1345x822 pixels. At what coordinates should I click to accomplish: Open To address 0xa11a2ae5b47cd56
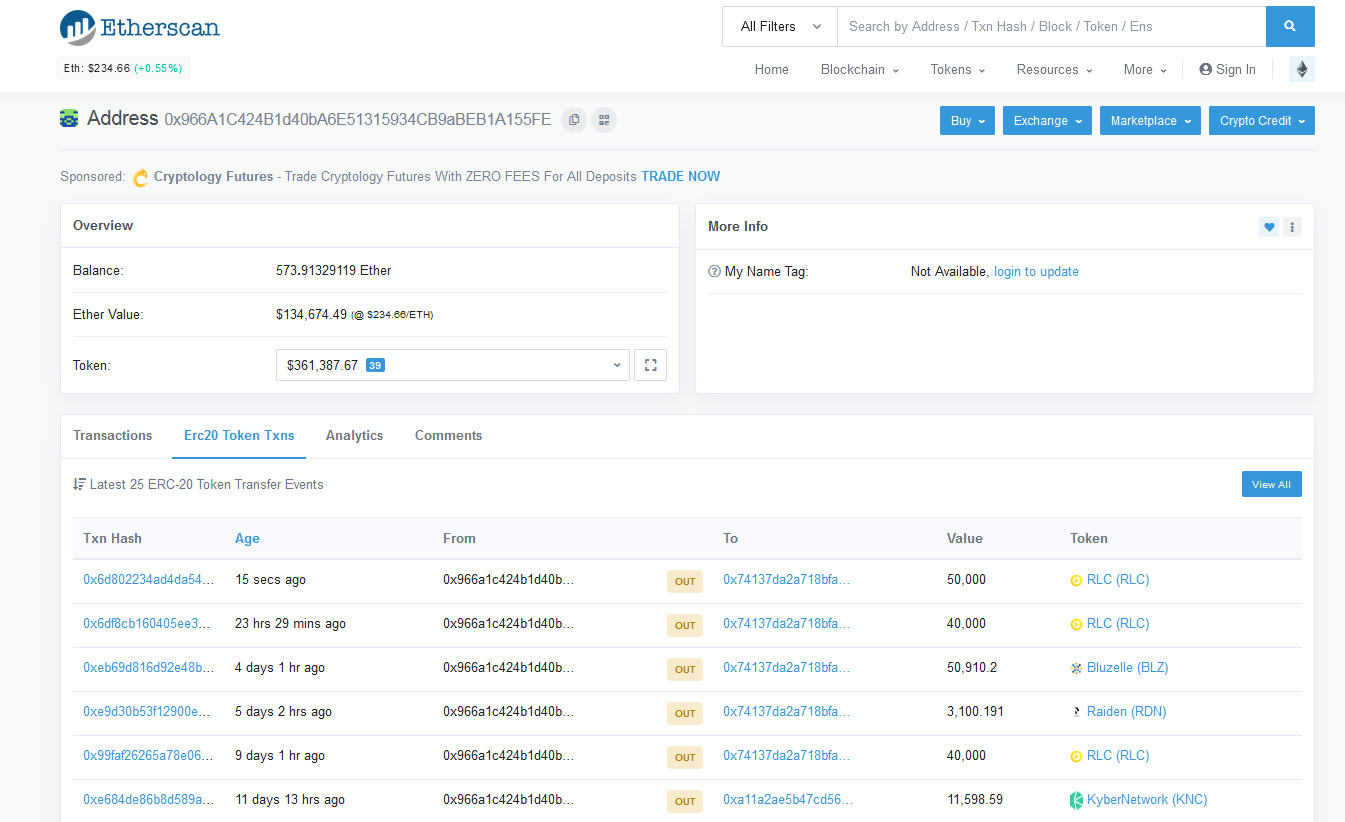tap(788, 799)
